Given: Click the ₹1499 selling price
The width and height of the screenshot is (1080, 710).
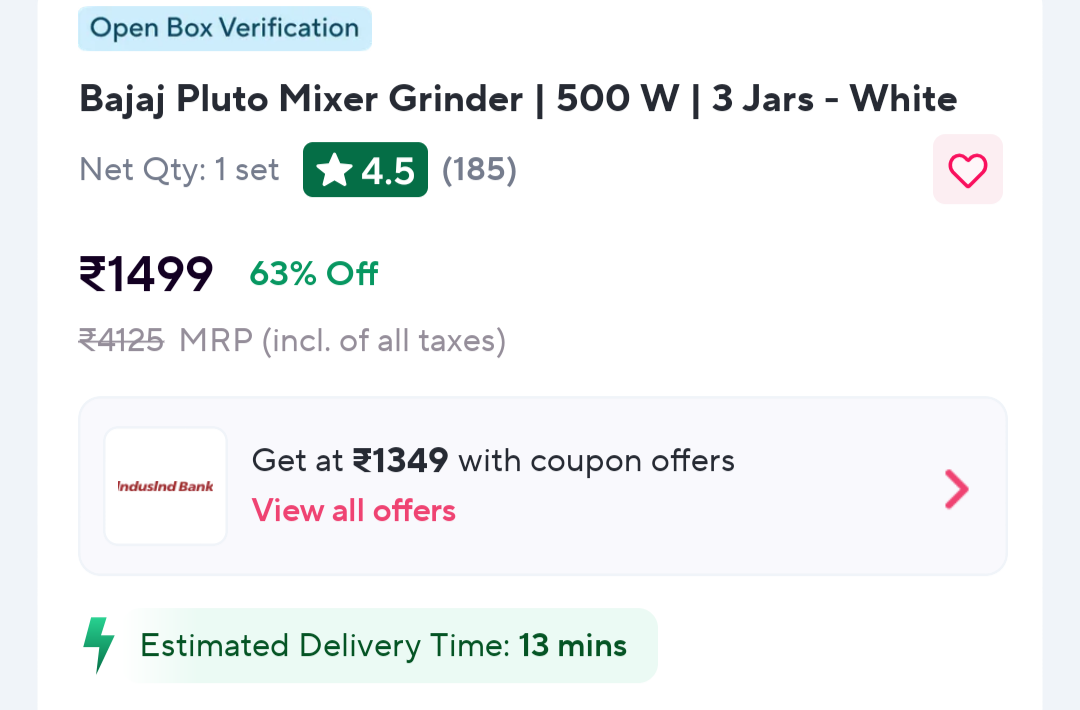Looking at the screenshot, I should click(x=146, y=274).
